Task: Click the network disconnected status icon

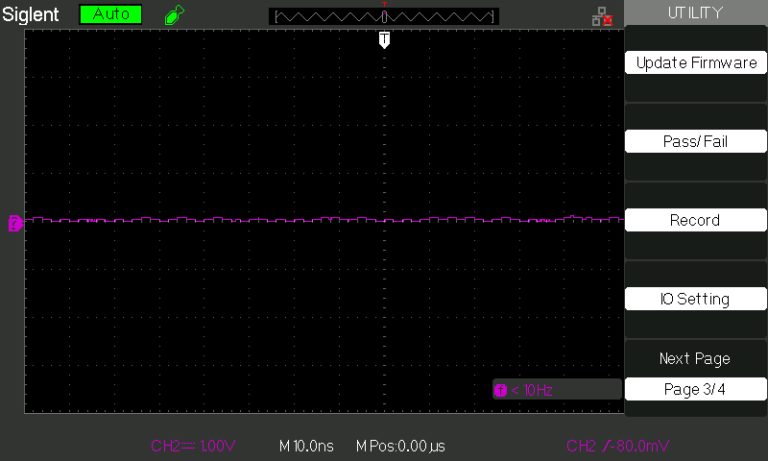Action: tap(601, 16)
